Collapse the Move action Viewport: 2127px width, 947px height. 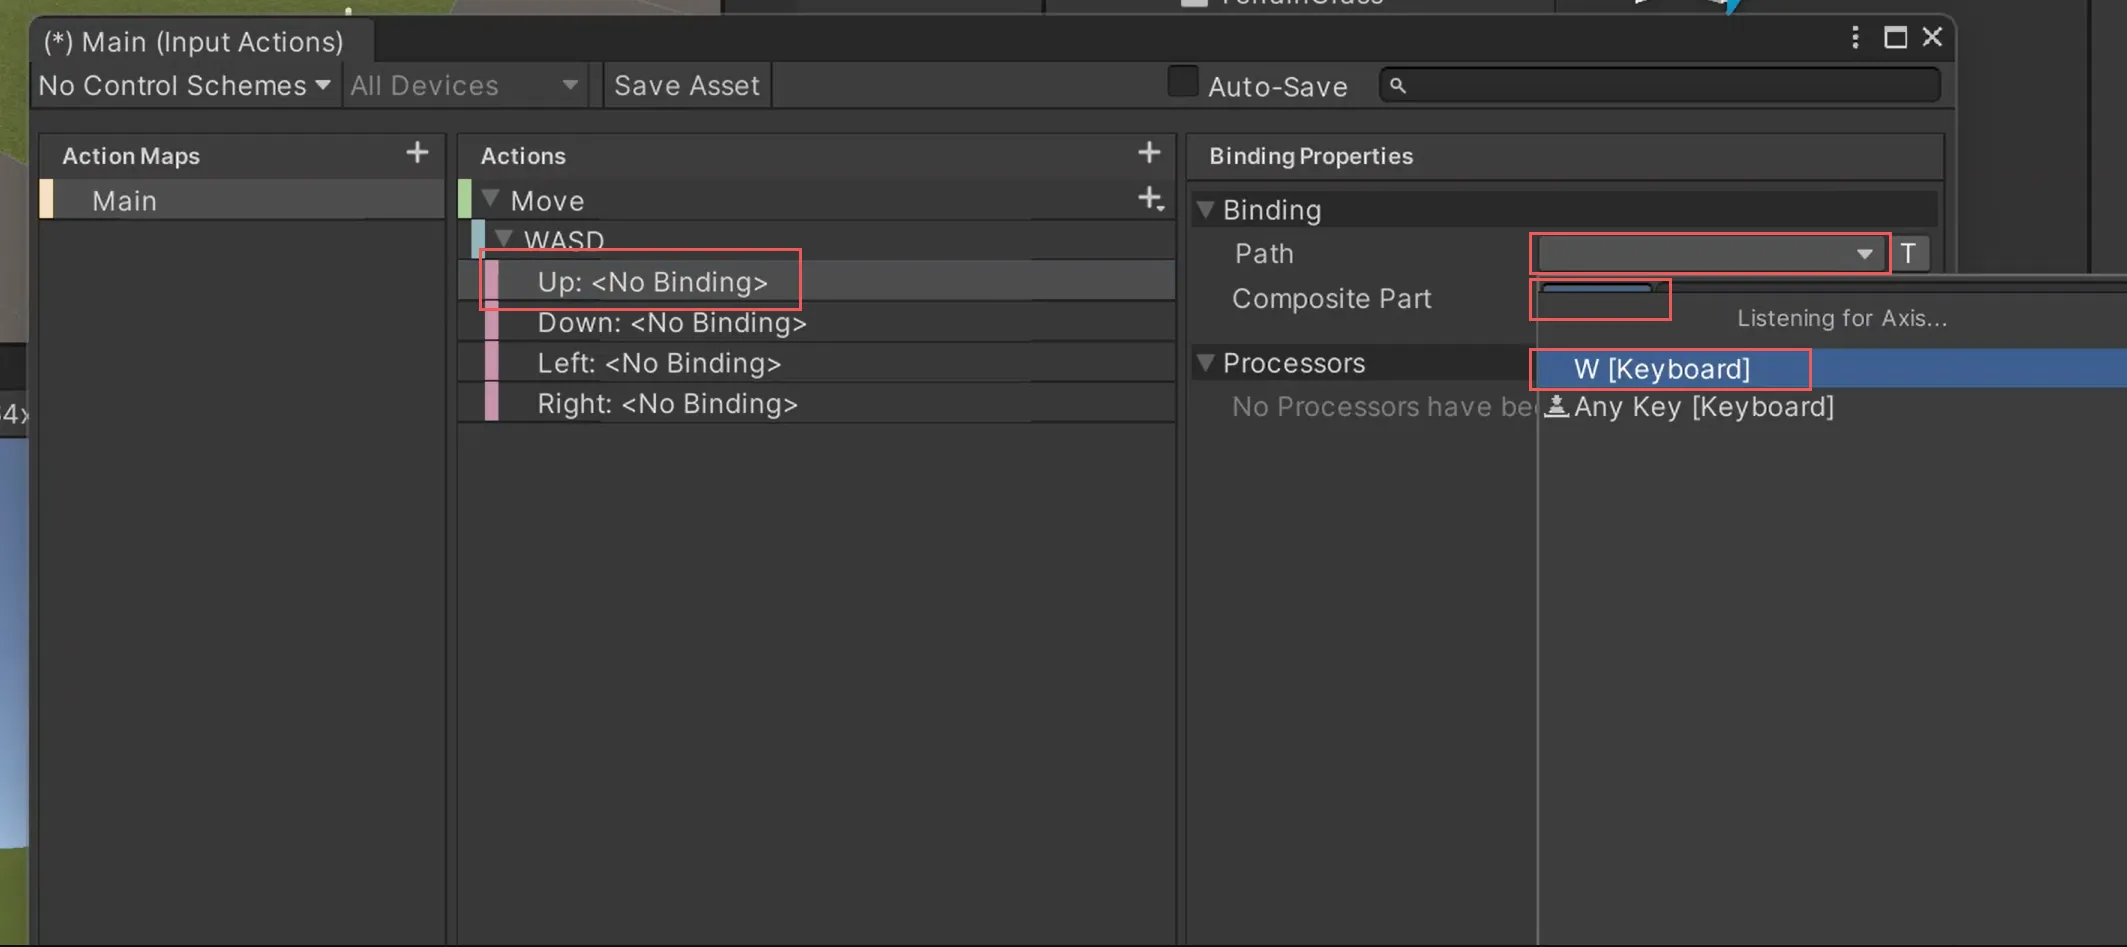point(490,199)
